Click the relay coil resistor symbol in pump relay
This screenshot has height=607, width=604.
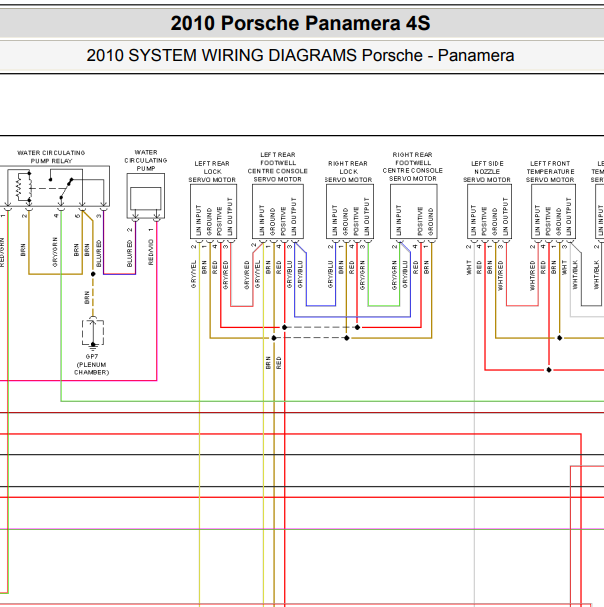(19, 188)
